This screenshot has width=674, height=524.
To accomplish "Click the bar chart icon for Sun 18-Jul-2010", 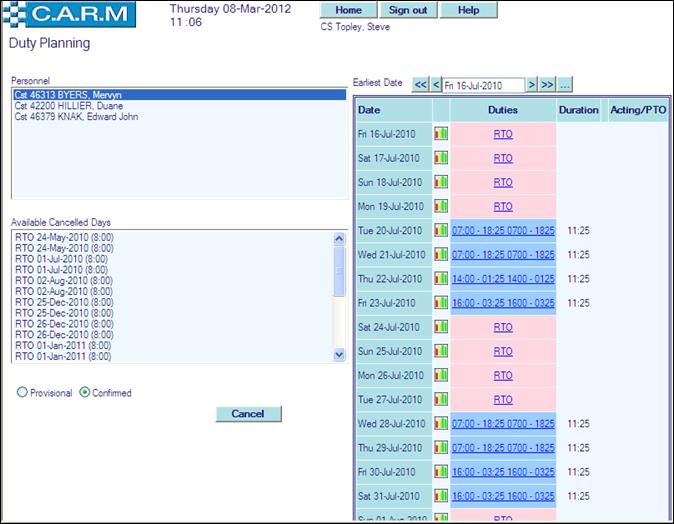I will [441, 182].
